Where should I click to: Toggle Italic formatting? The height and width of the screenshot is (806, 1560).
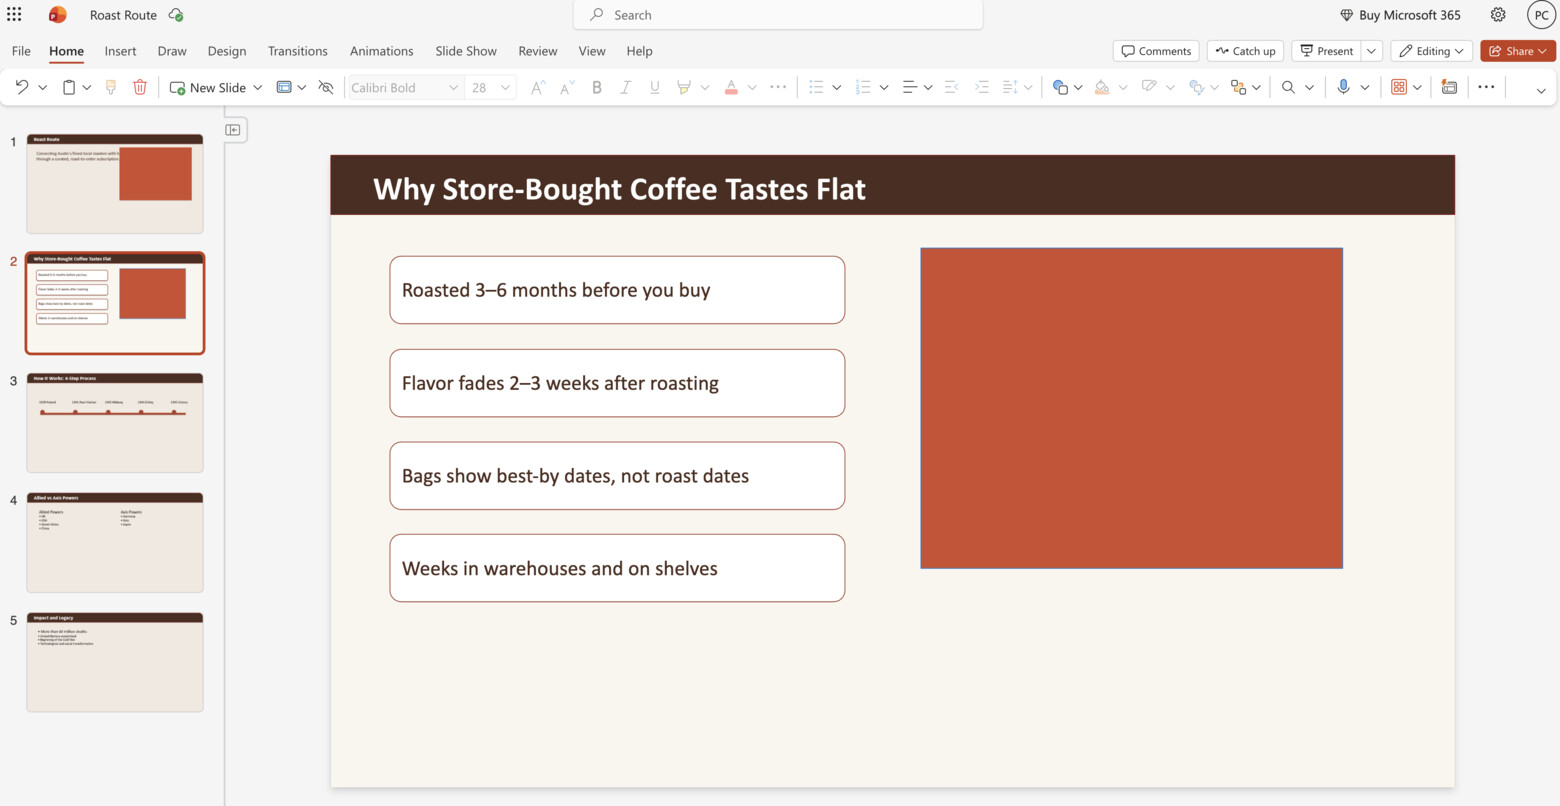point(625,87)
